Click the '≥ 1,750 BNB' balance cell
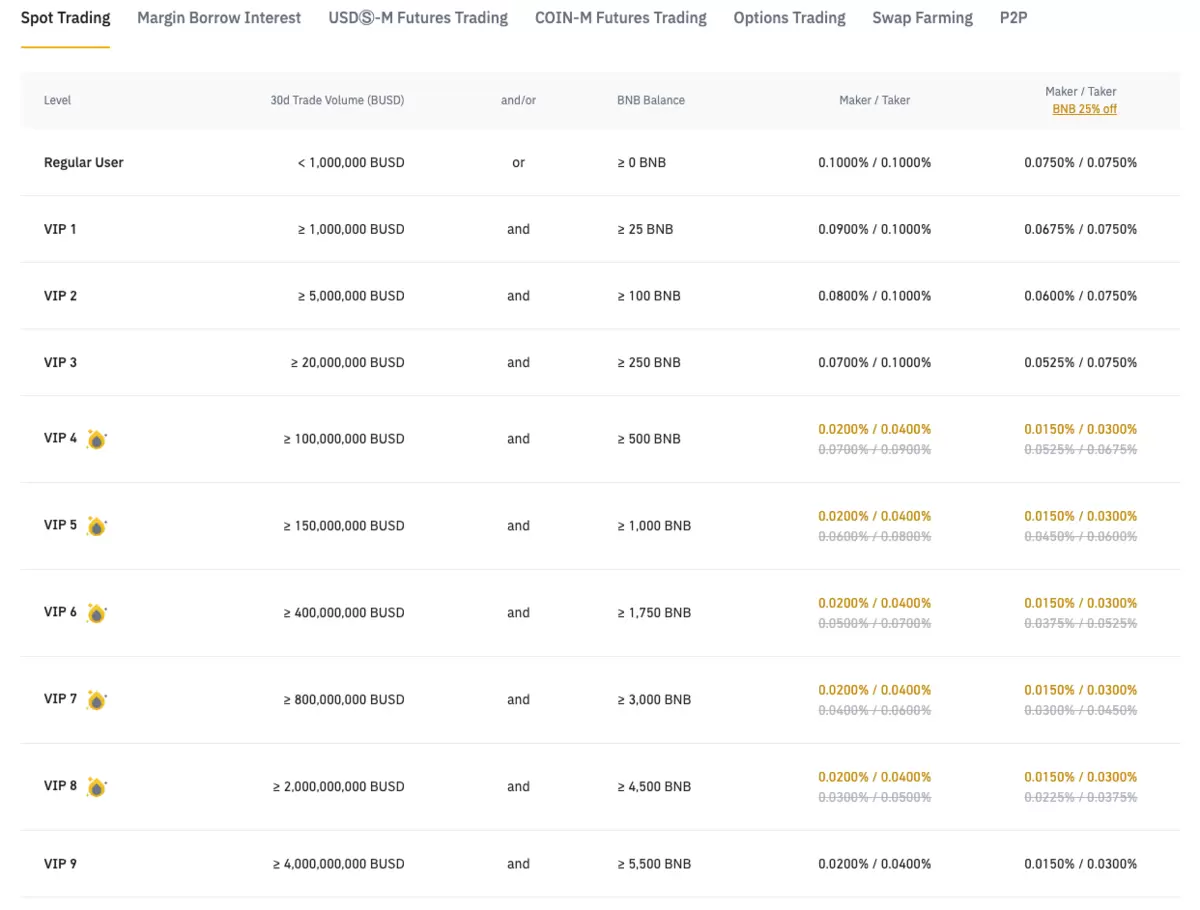The image size is (1200, 910). (x=654, y=613)
